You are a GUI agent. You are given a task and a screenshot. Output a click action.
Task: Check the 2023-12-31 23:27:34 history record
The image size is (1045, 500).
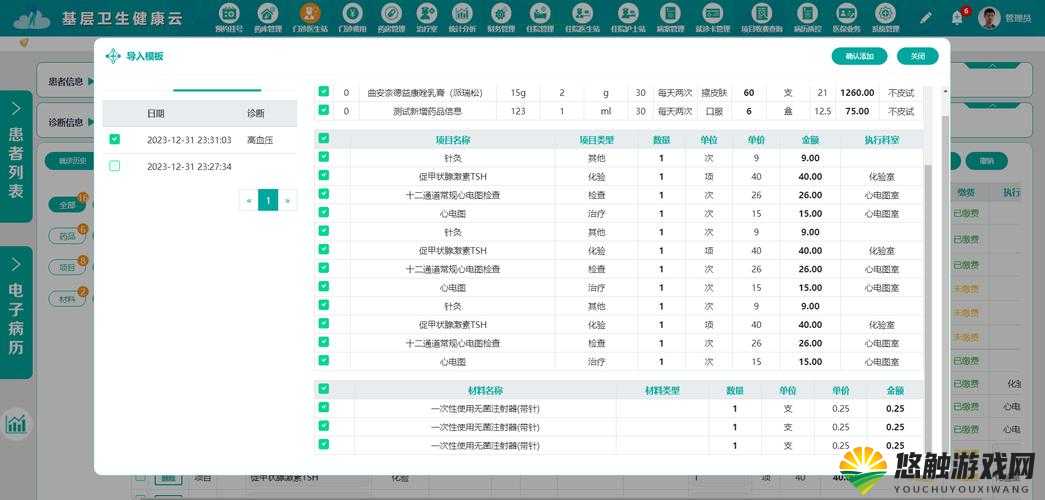(x=115, y=166)
